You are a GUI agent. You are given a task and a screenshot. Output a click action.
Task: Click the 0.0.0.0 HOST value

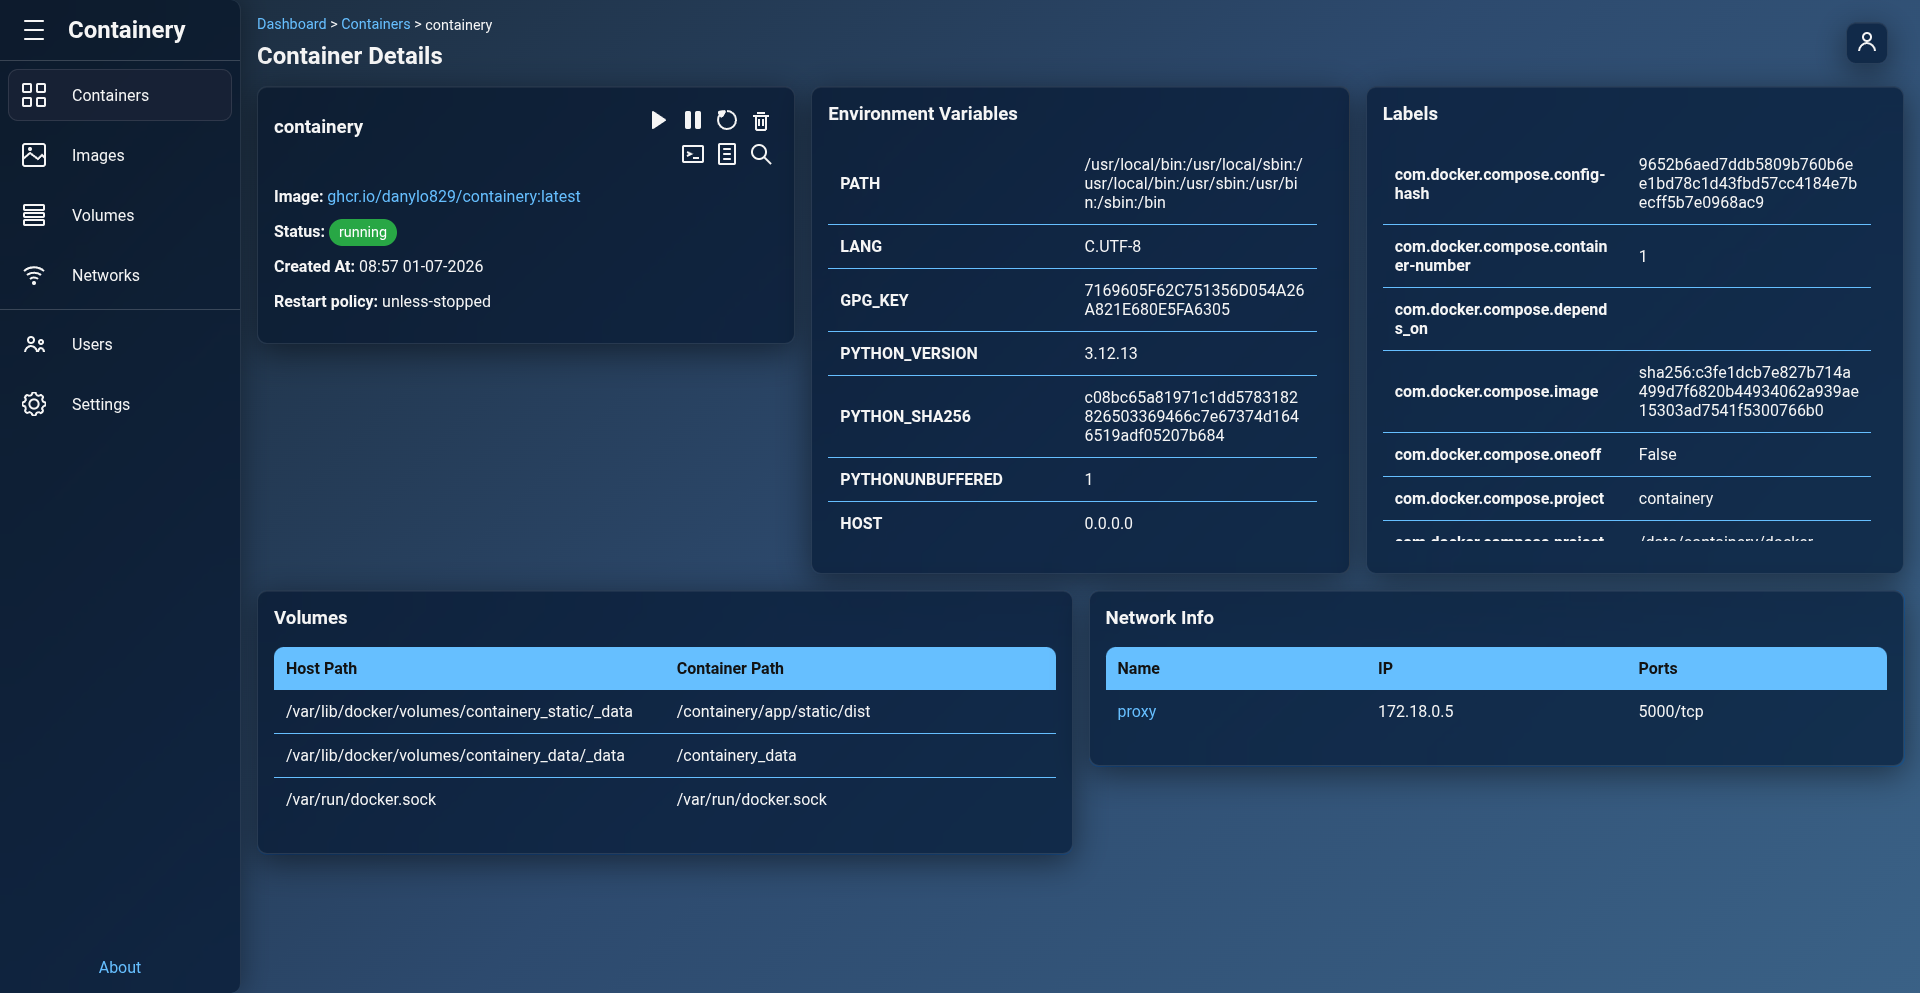[x=1108, y=523]
